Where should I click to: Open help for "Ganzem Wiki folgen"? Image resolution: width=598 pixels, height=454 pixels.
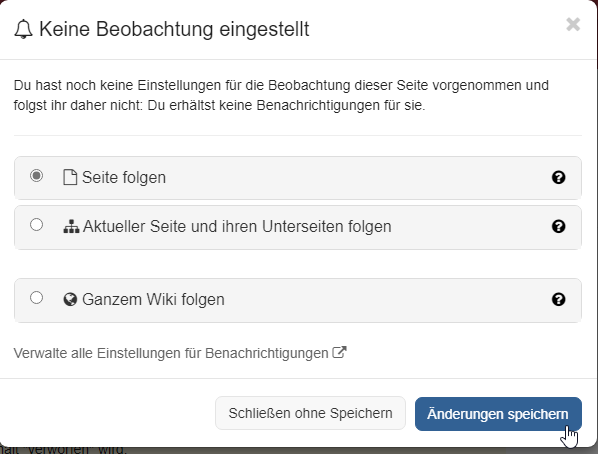pos(558,299)
